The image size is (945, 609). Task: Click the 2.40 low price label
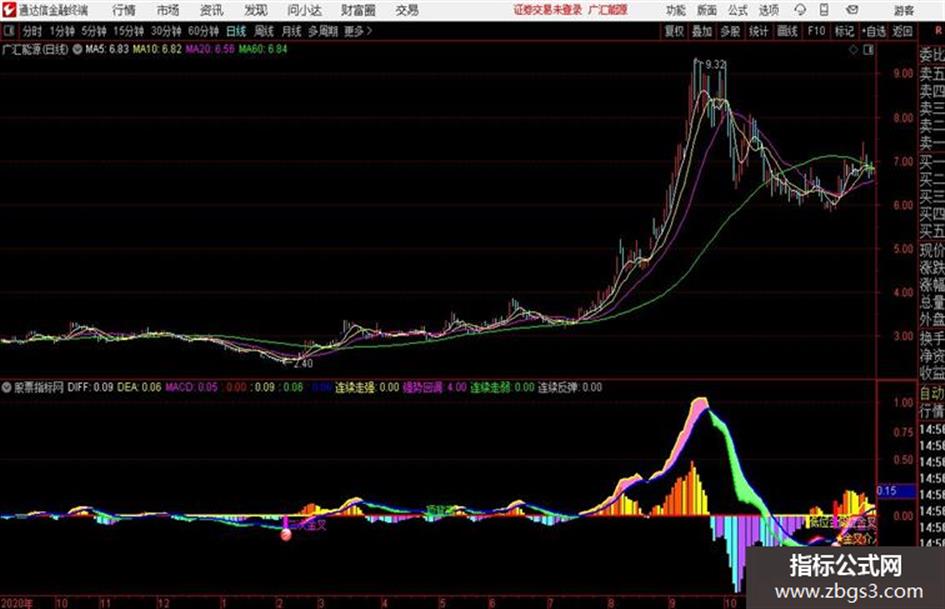point(303,364)
